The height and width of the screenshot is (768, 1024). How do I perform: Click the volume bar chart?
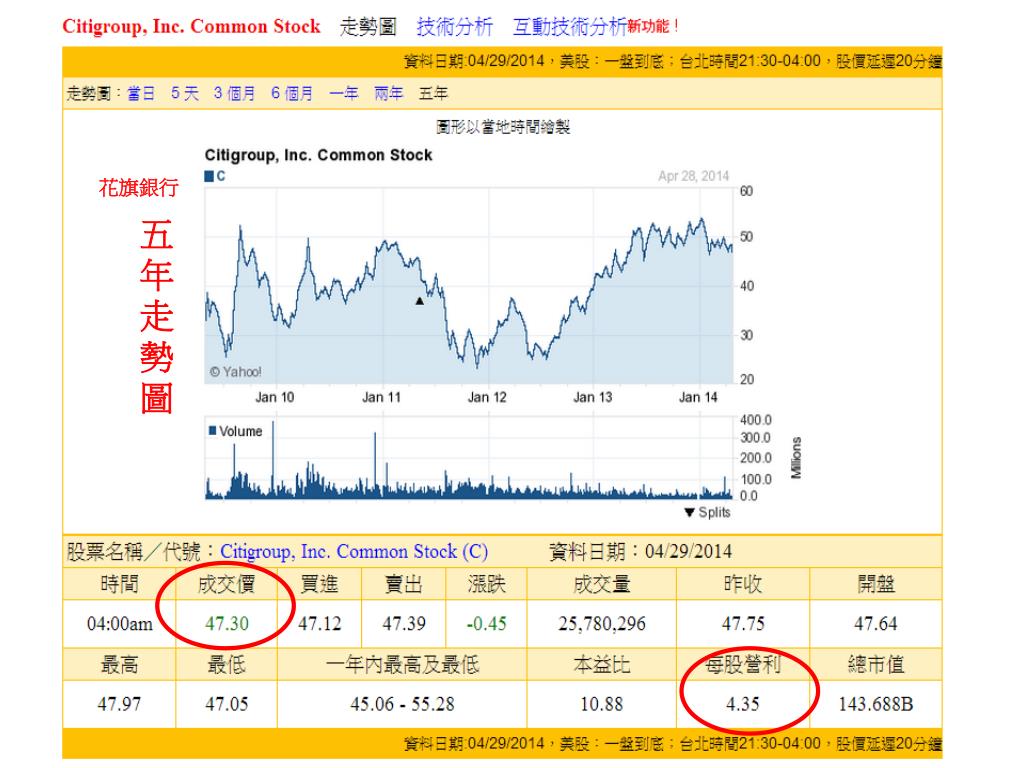[469, 458]
